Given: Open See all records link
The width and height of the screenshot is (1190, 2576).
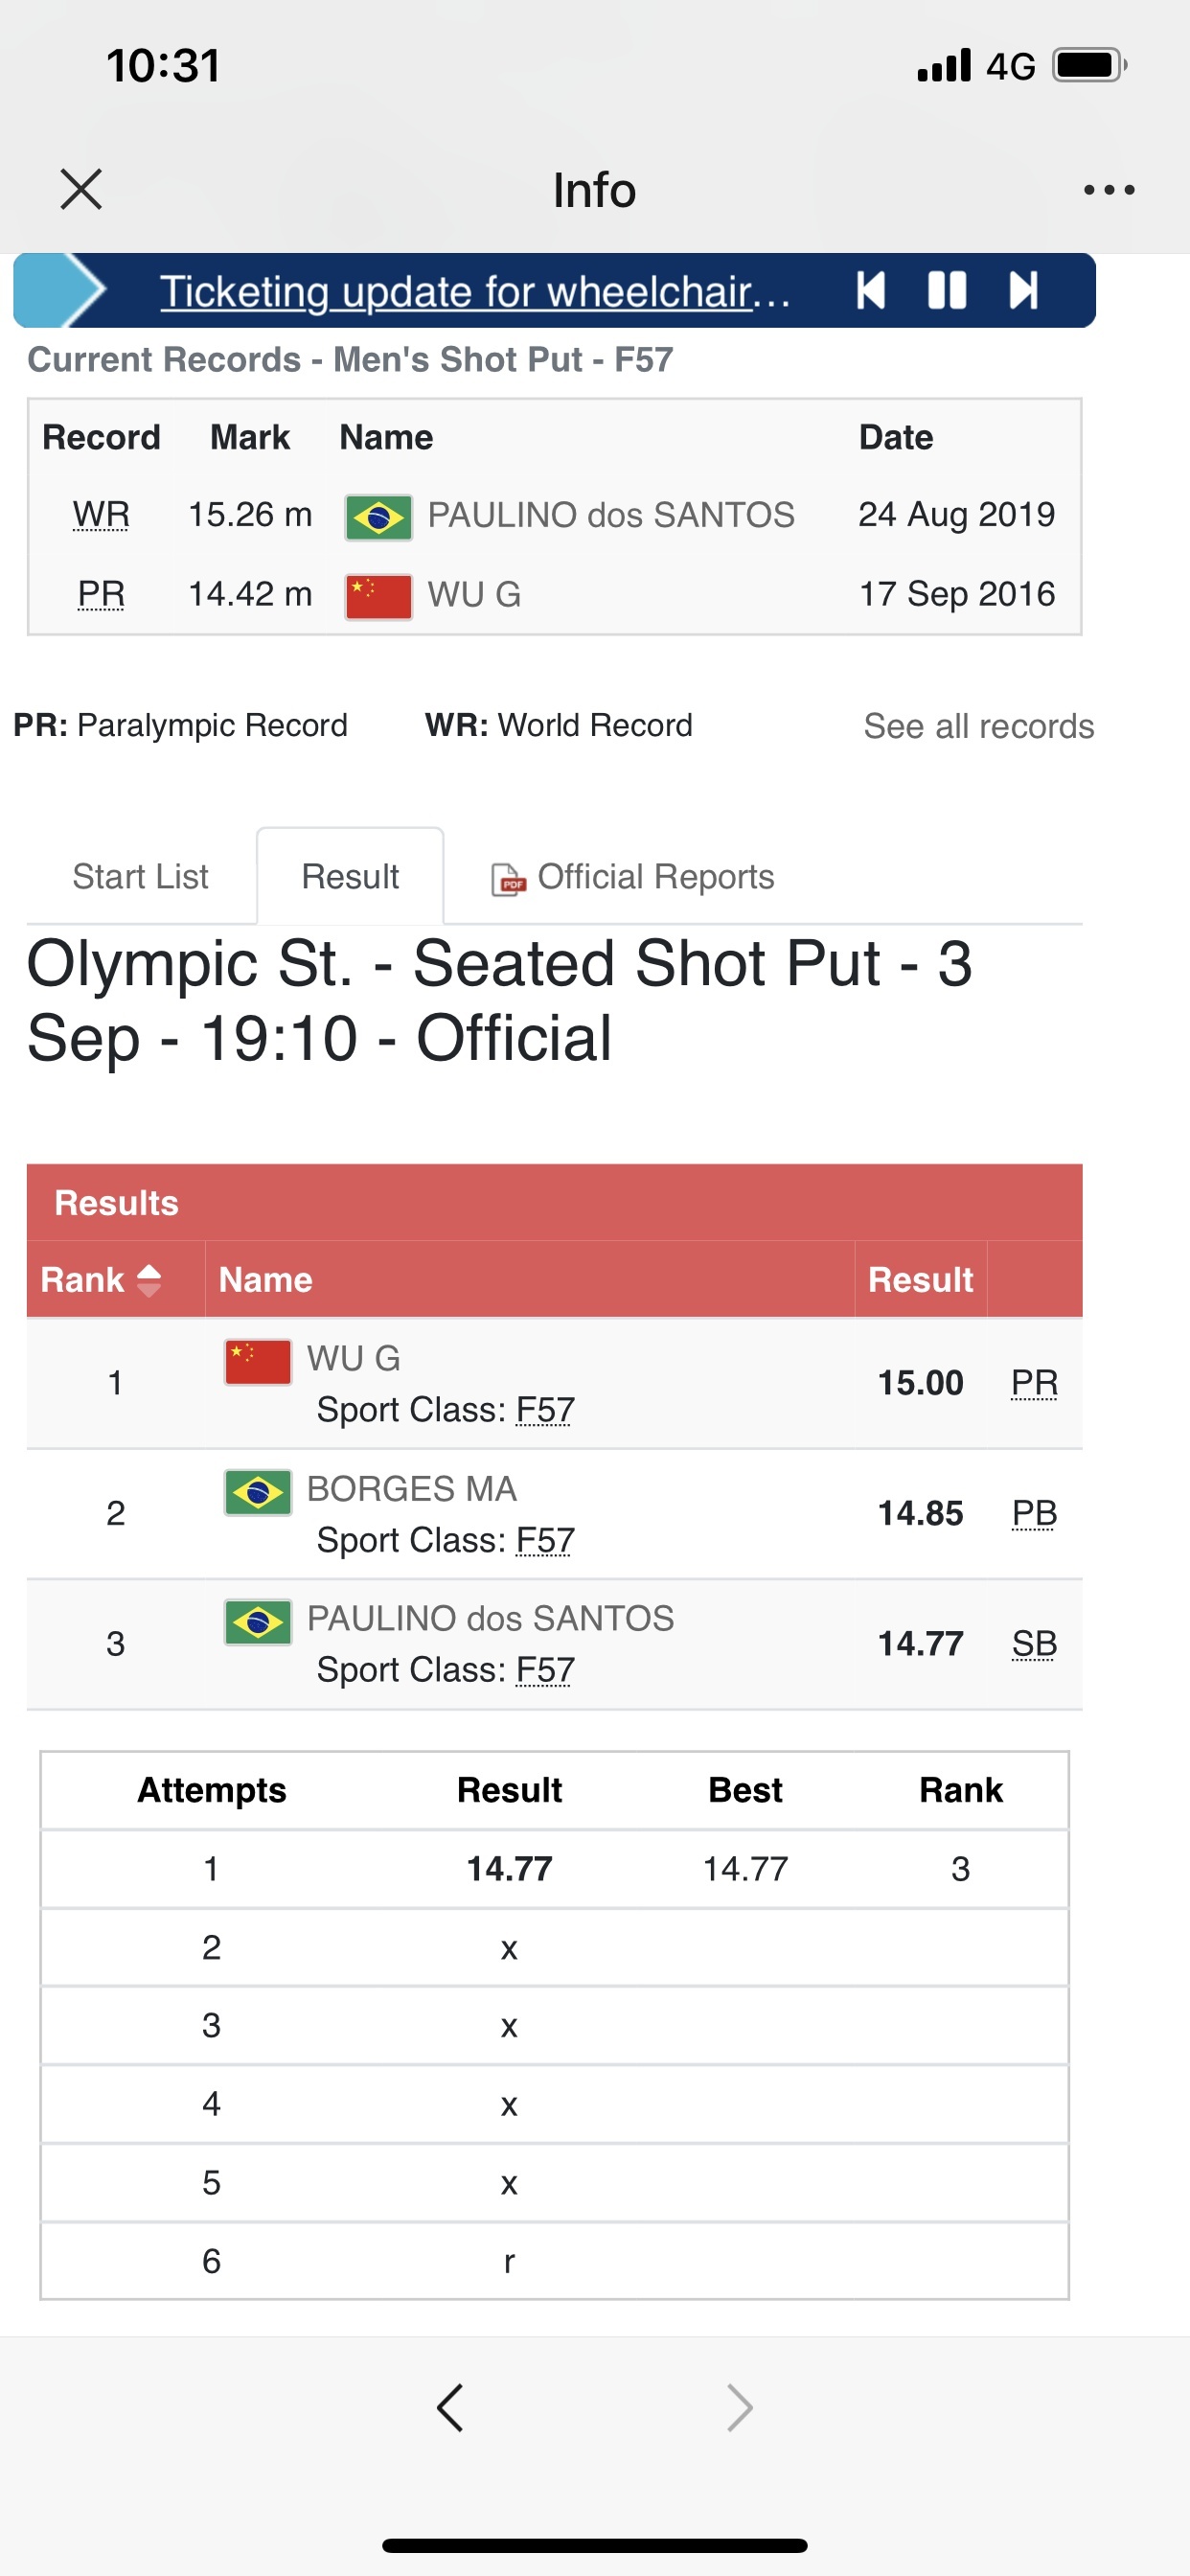Looking at the screenshot, I should (978, 726).
